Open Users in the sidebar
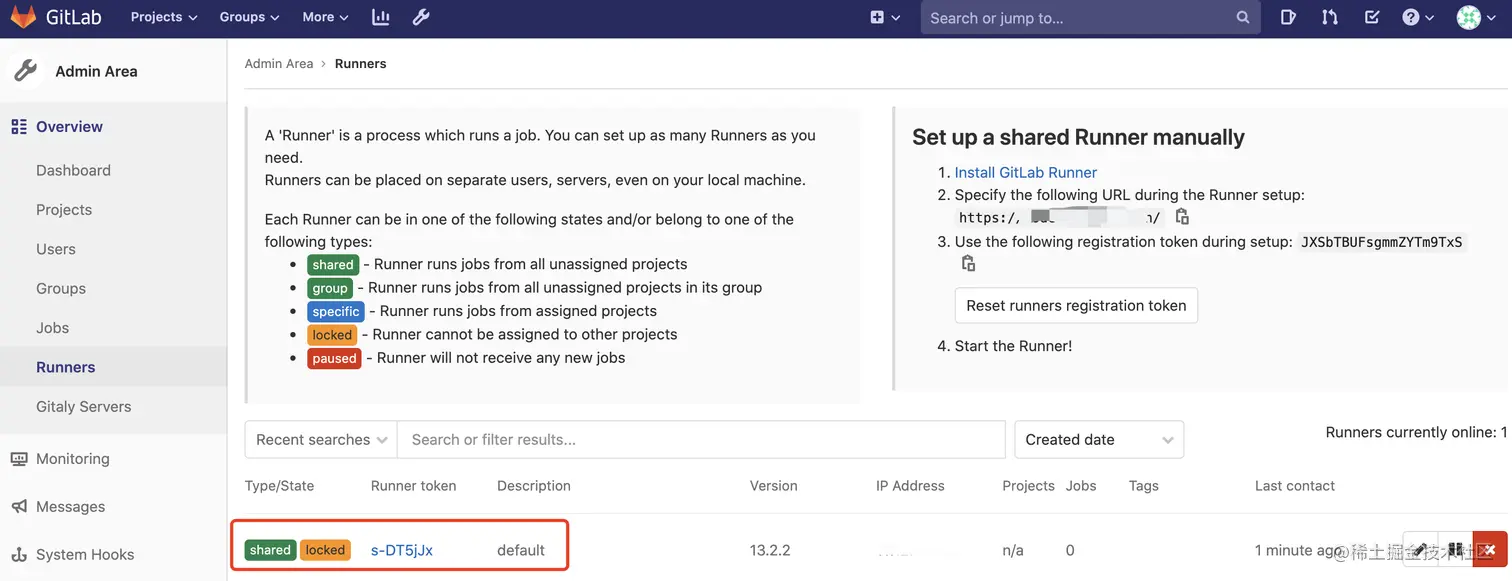 [x=56, y=249]
